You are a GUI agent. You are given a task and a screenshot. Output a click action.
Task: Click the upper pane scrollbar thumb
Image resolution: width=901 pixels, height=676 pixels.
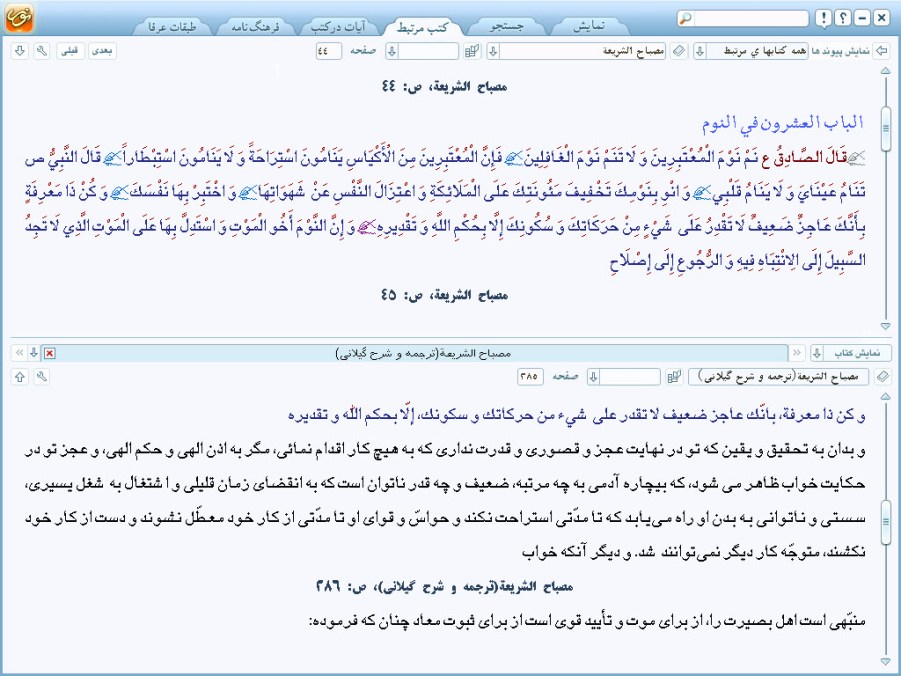[x=885, y=128]
